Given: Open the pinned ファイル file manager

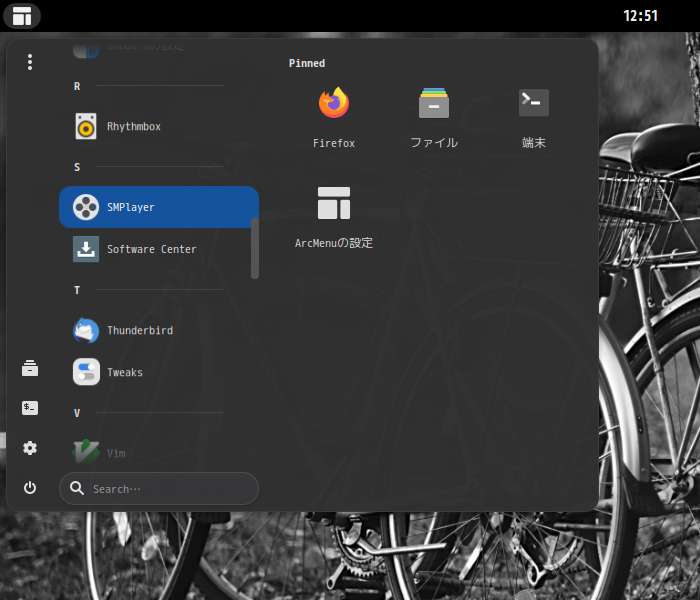Looking at the screenshot, I should tap(434, 118).
